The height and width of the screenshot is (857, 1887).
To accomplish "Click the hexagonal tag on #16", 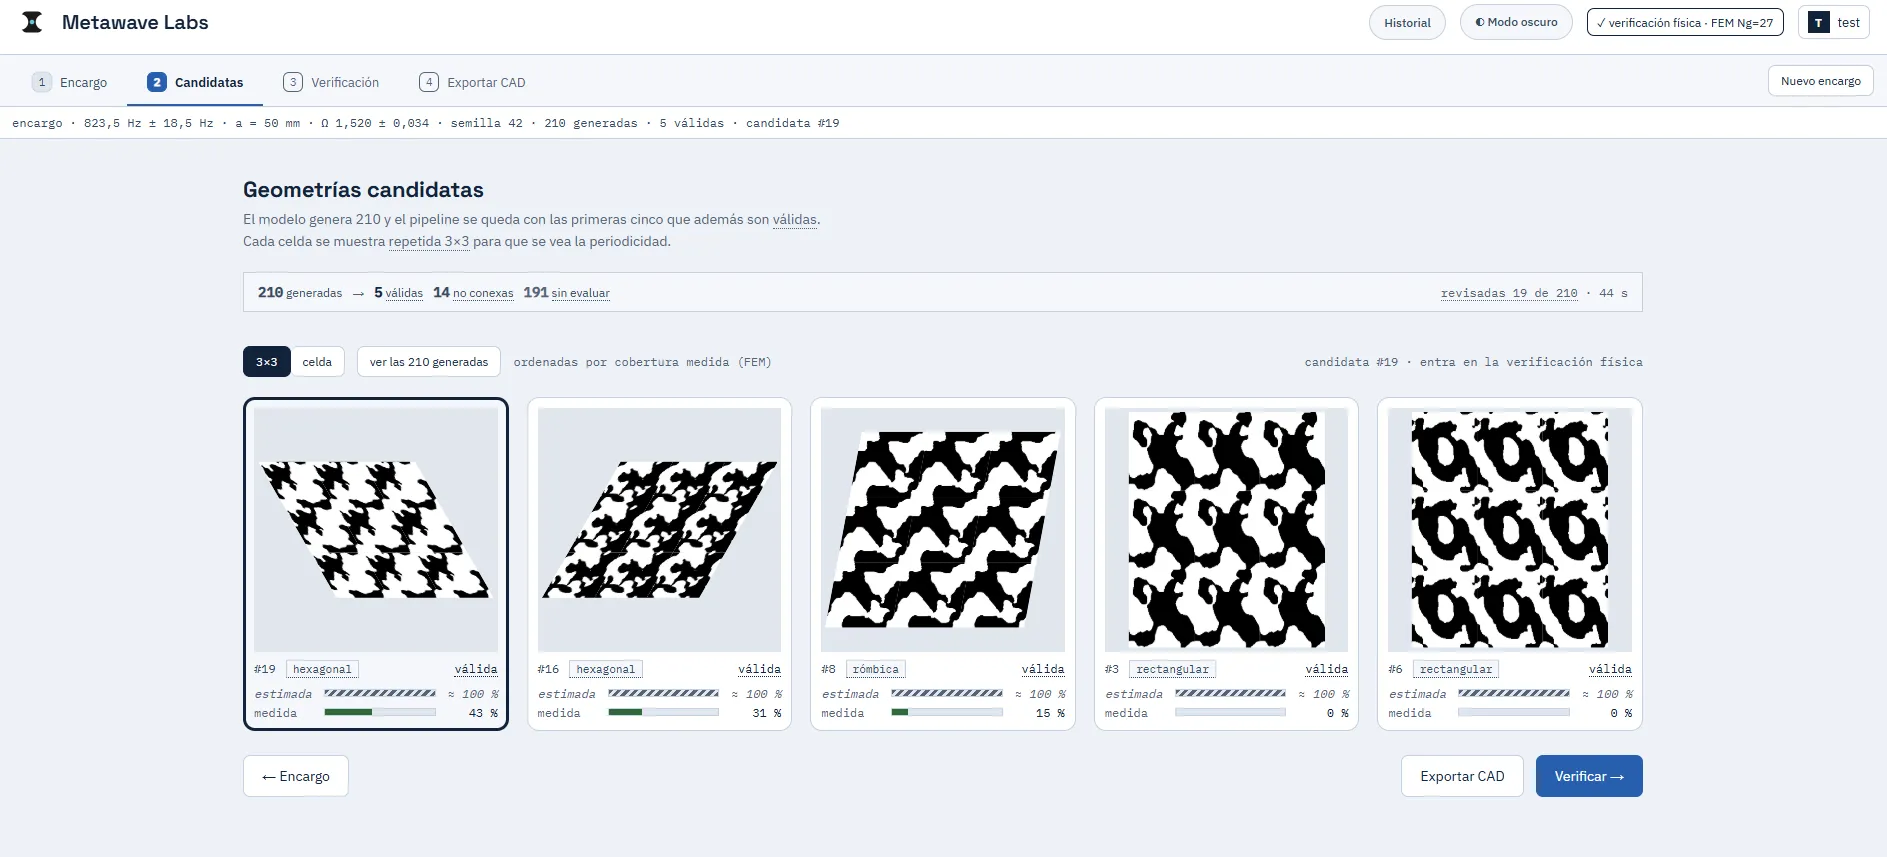I will click(x=606, y=669).
